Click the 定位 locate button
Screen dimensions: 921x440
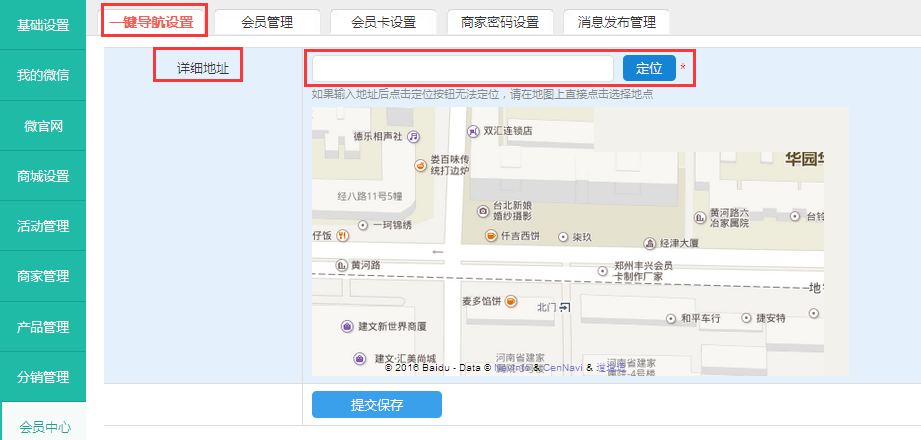(x=649, y=68)
